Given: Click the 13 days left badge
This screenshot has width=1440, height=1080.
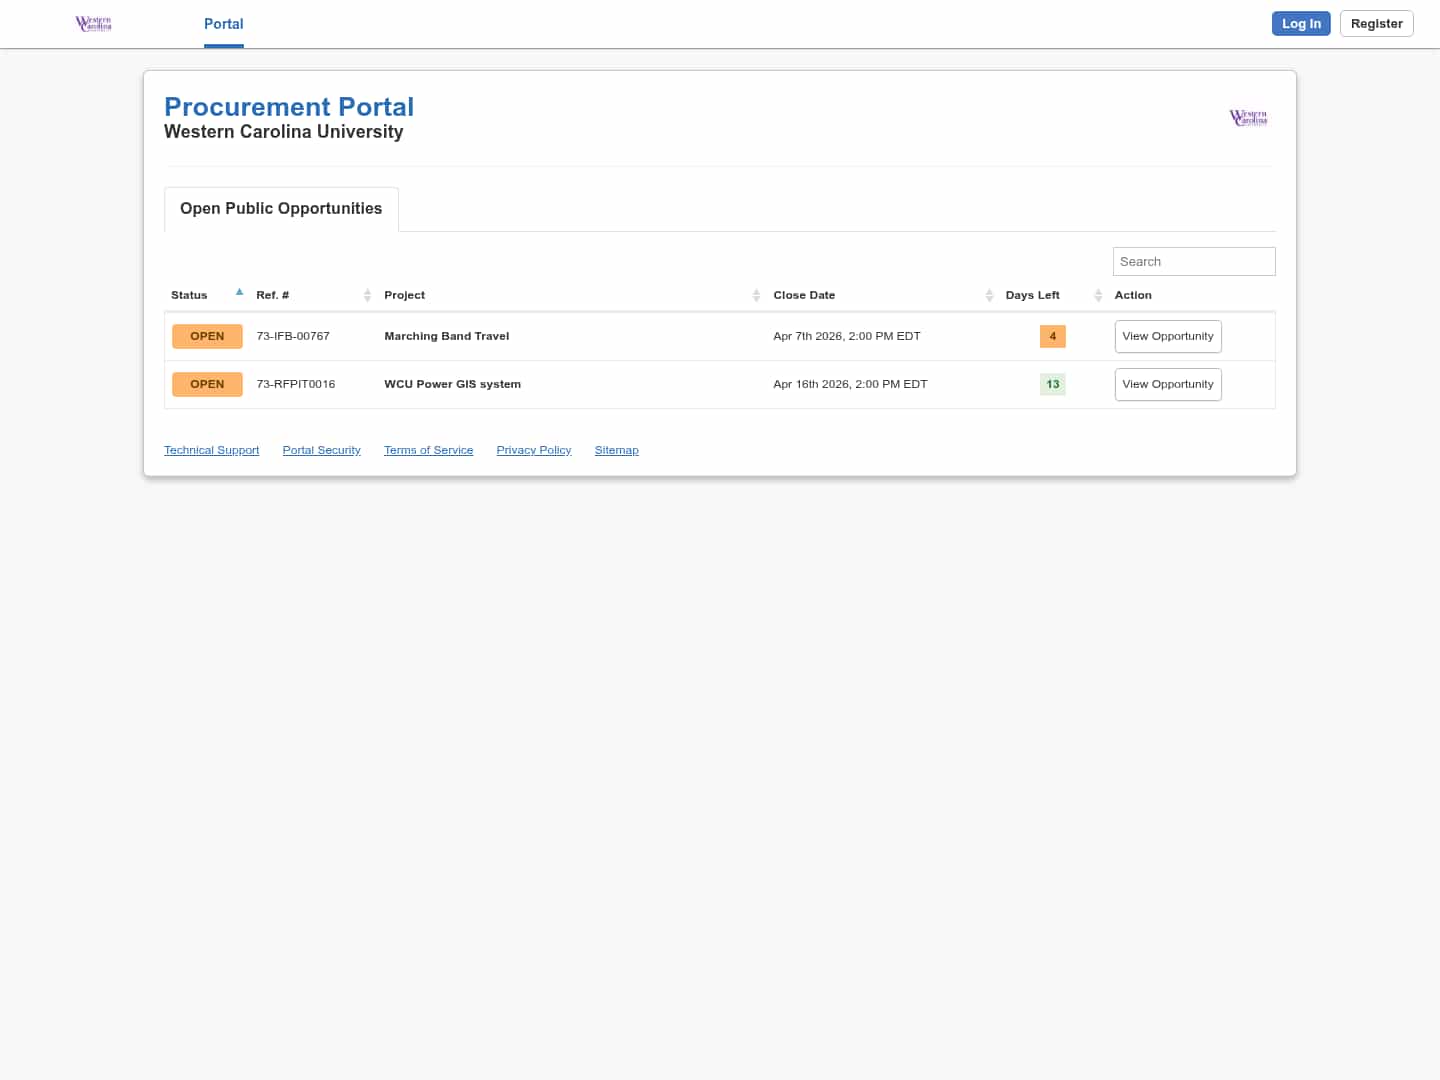Looking at the screenshot, I should click(1052, 384).
